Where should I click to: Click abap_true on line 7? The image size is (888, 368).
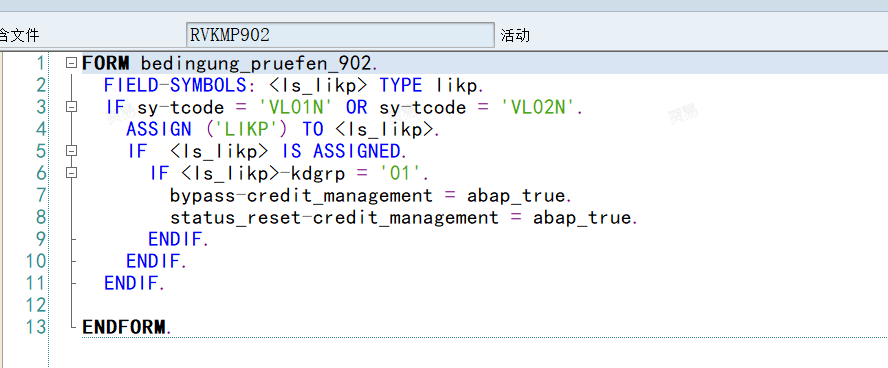click(x=516, y=195)
